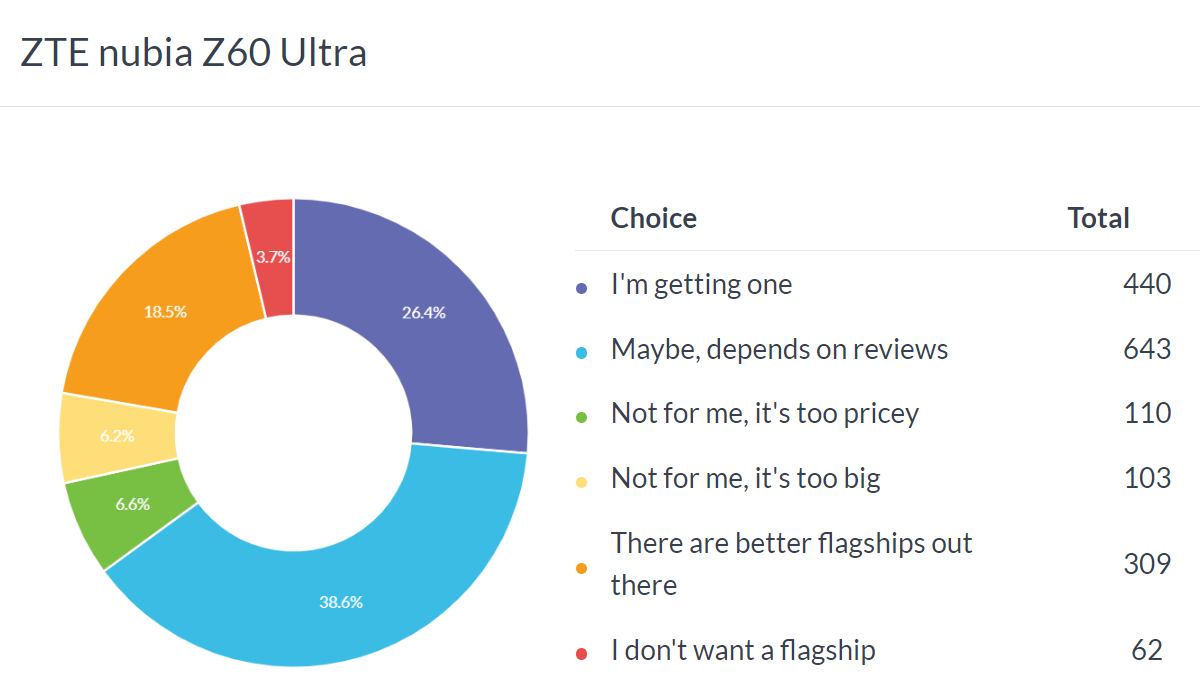This screenshot has height=684, width=1200.
Task: Click the blue dot beside "Maybe, depends on reviews"
Action: 582,352
